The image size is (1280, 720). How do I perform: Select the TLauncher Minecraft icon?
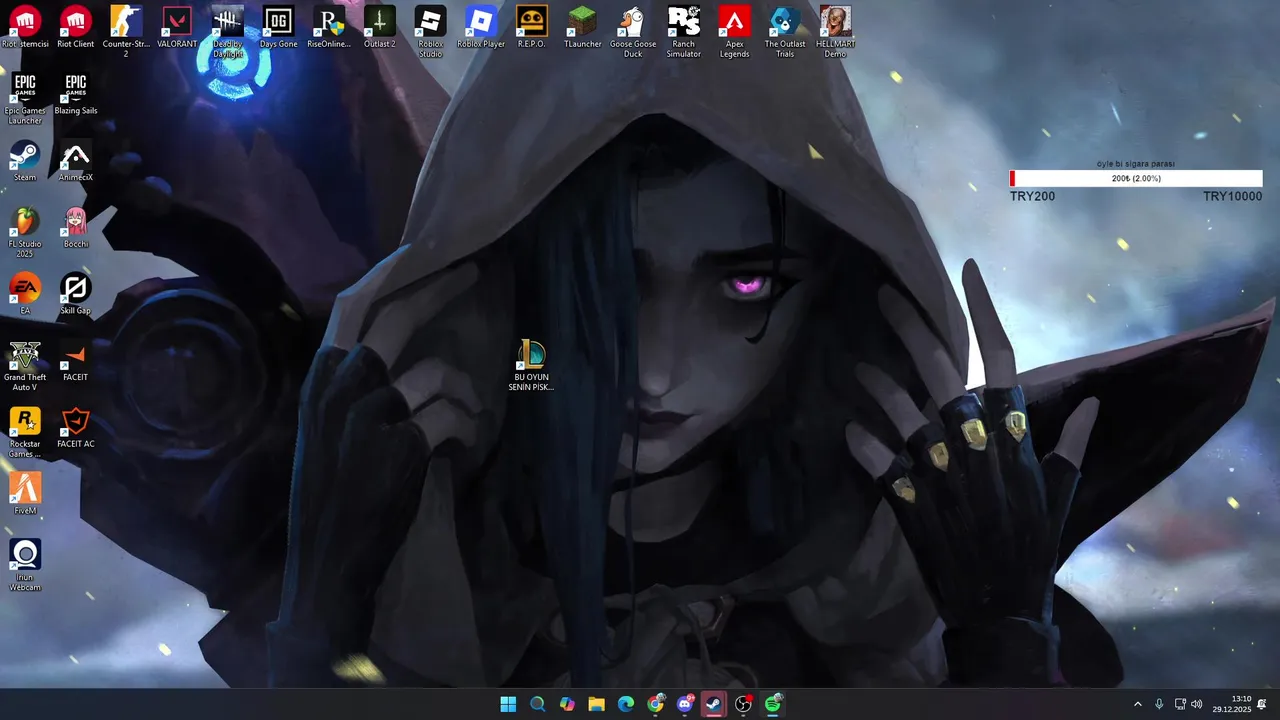click(582, 27)
